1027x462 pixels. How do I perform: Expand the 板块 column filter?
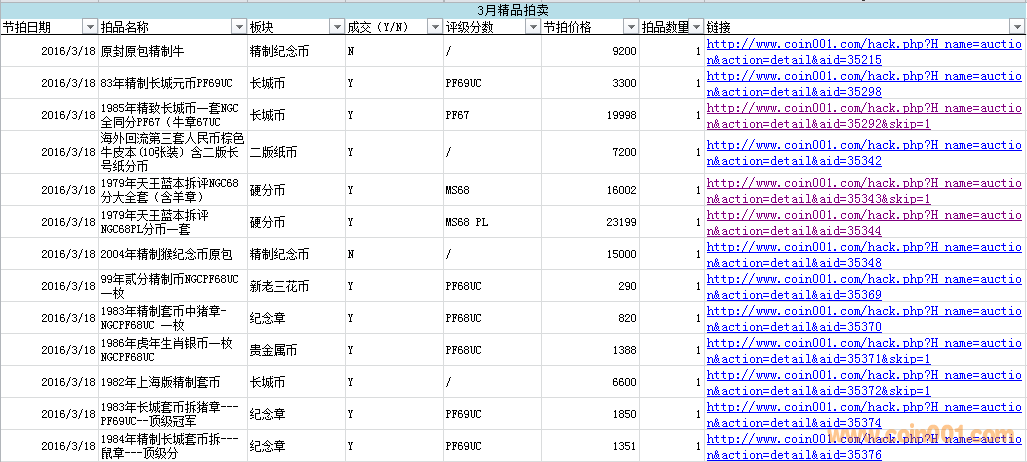tap(336, 27)
